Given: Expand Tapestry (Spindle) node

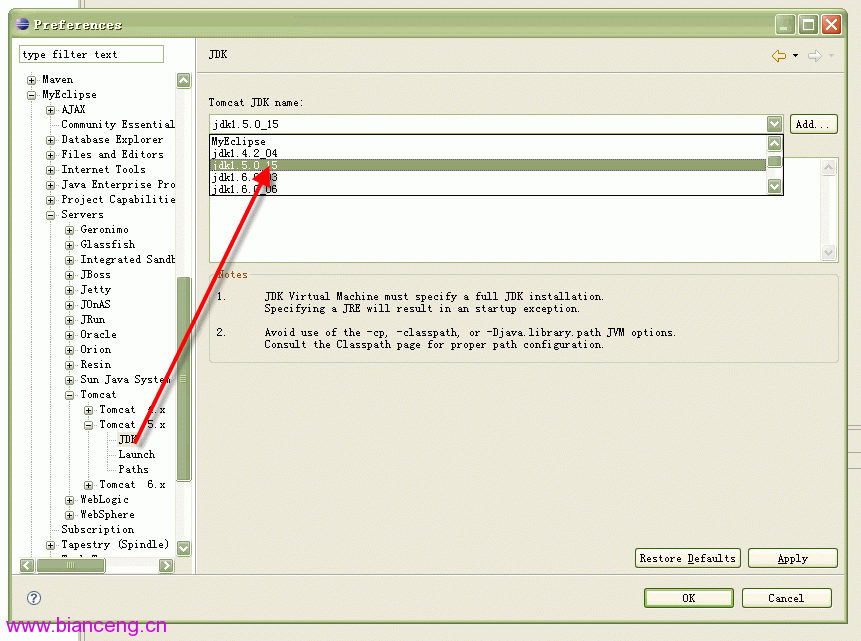Looking at the screenshot, I should tap(51, 545).
